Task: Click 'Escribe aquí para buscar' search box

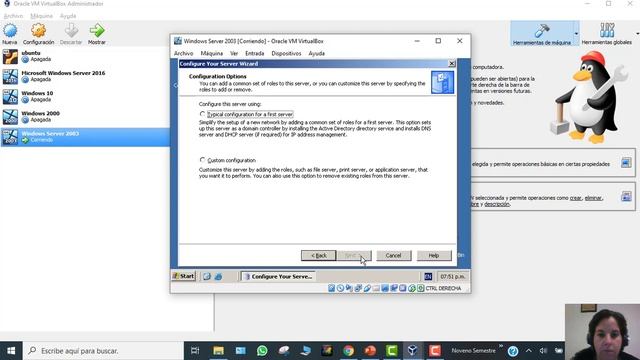Action: (x=103, y=351)
